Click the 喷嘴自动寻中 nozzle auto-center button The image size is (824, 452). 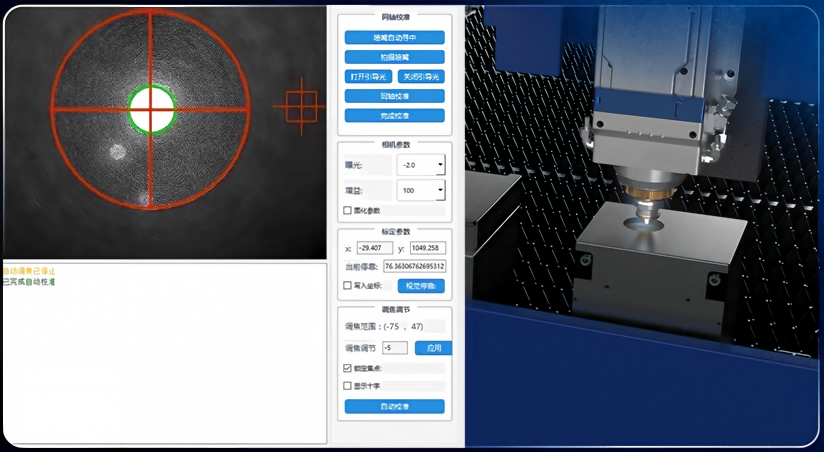[395, 38]
